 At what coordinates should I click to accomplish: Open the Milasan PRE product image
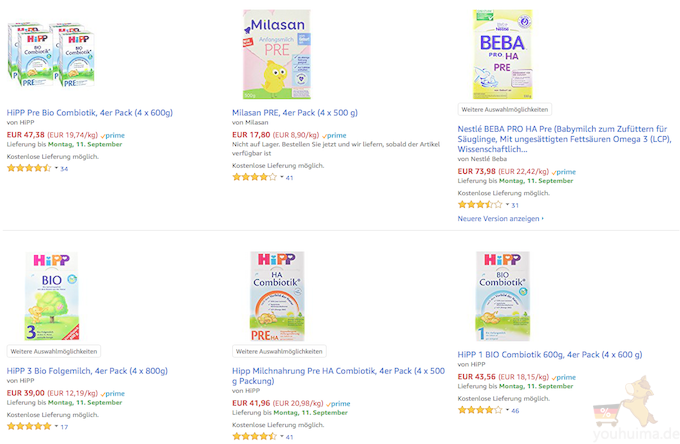click(277, 55)
